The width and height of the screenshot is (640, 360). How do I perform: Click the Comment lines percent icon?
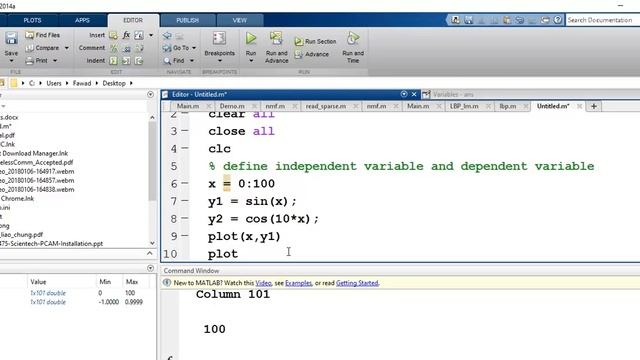point(113,48)
